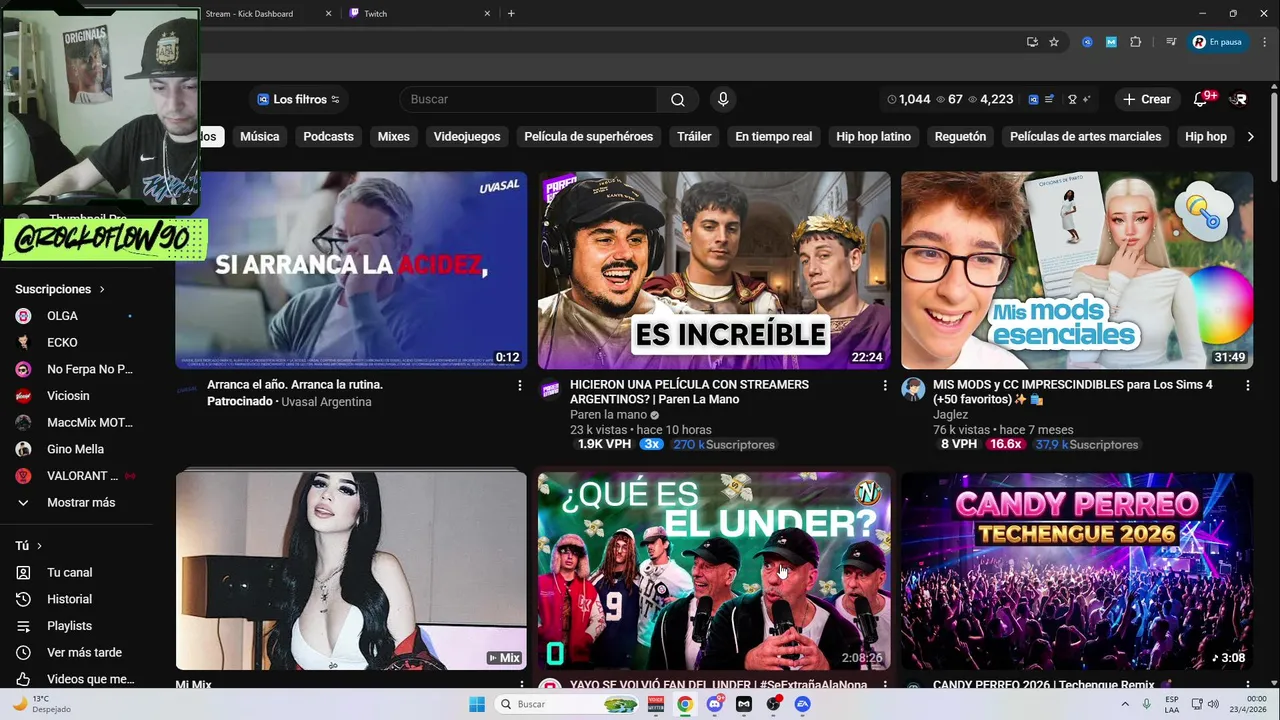The image size is (1280, 720).
Task: Click the Crear button
Action: tap(1146, 99)
